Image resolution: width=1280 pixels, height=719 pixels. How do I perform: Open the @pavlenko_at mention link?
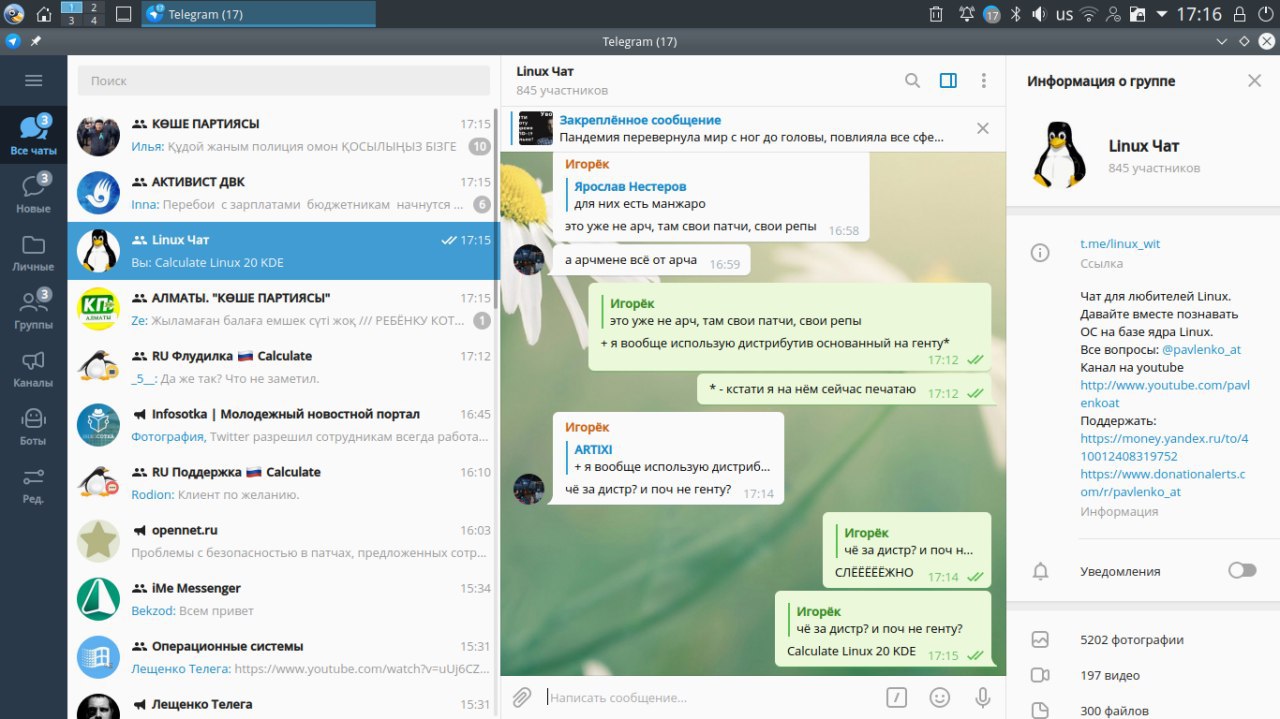click(x=1201, y=349)
